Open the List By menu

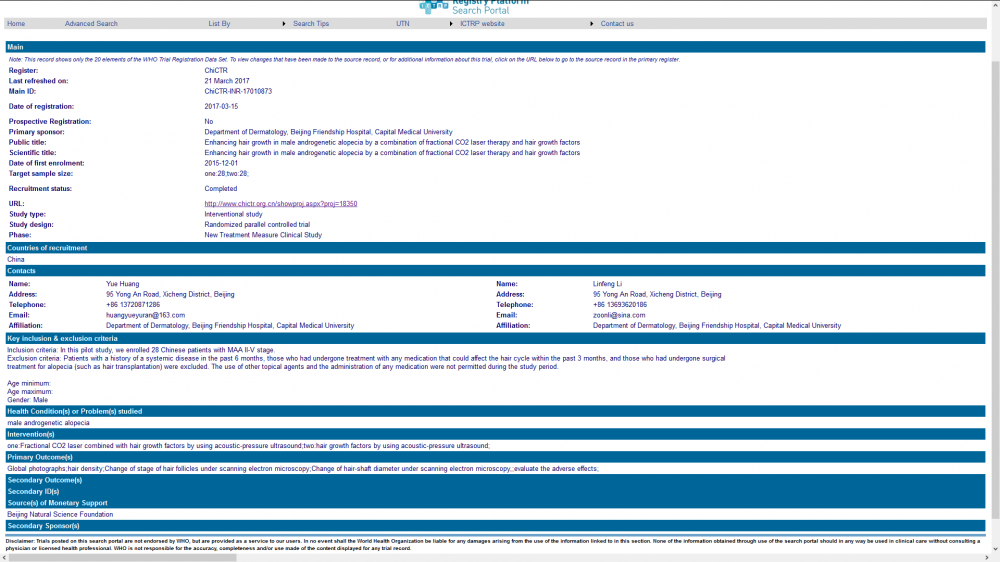click(219, 23)
